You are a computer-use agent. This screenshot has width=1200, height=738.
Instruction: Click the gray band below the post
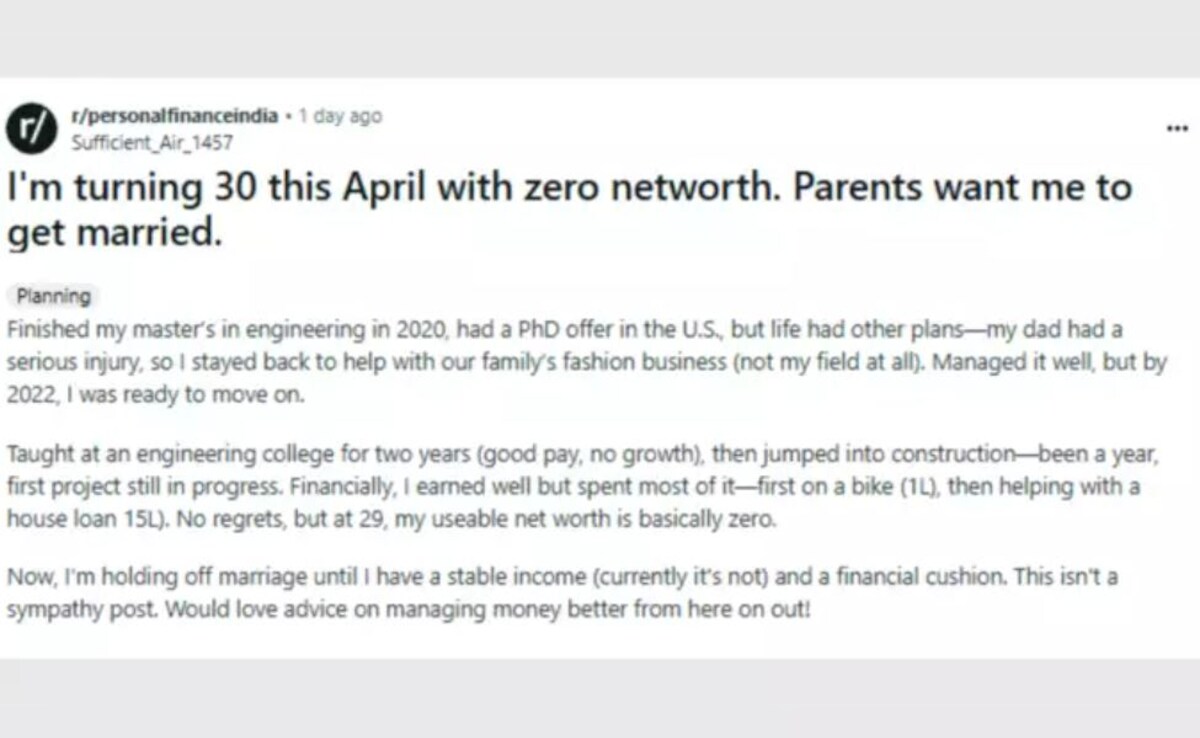click(600, 698)
